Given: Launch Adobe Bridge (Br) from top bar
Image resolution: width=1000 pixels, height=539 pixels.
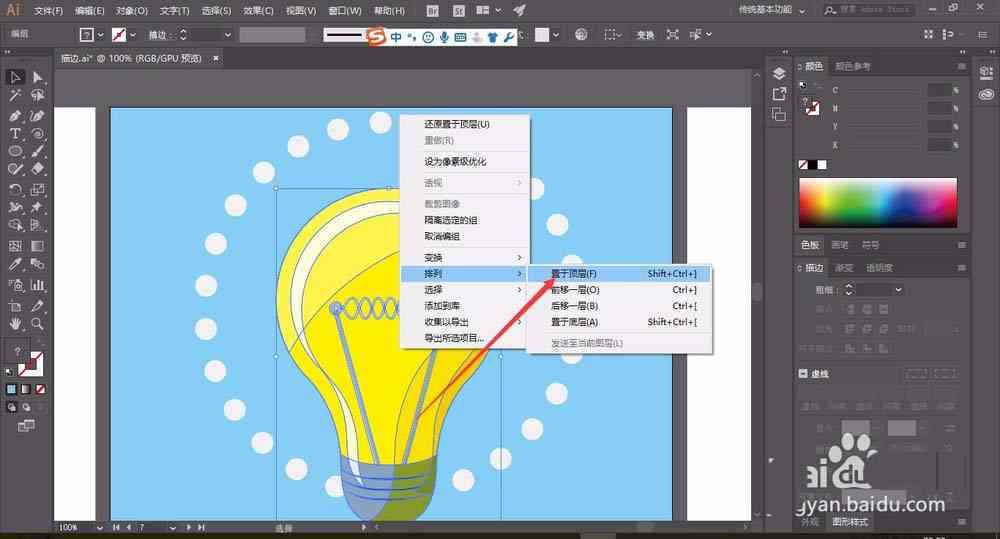Looking at the screenshot, I should 432,11.
